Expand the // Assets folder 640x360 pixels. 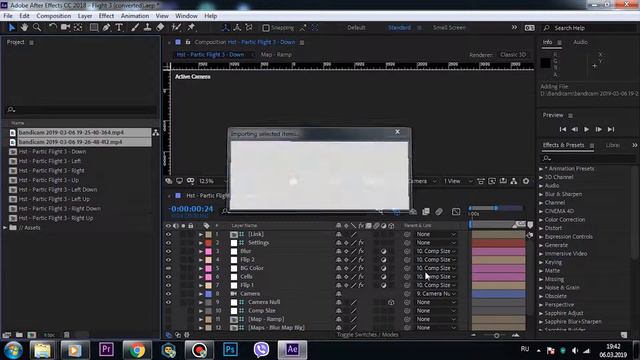[5, 228]
